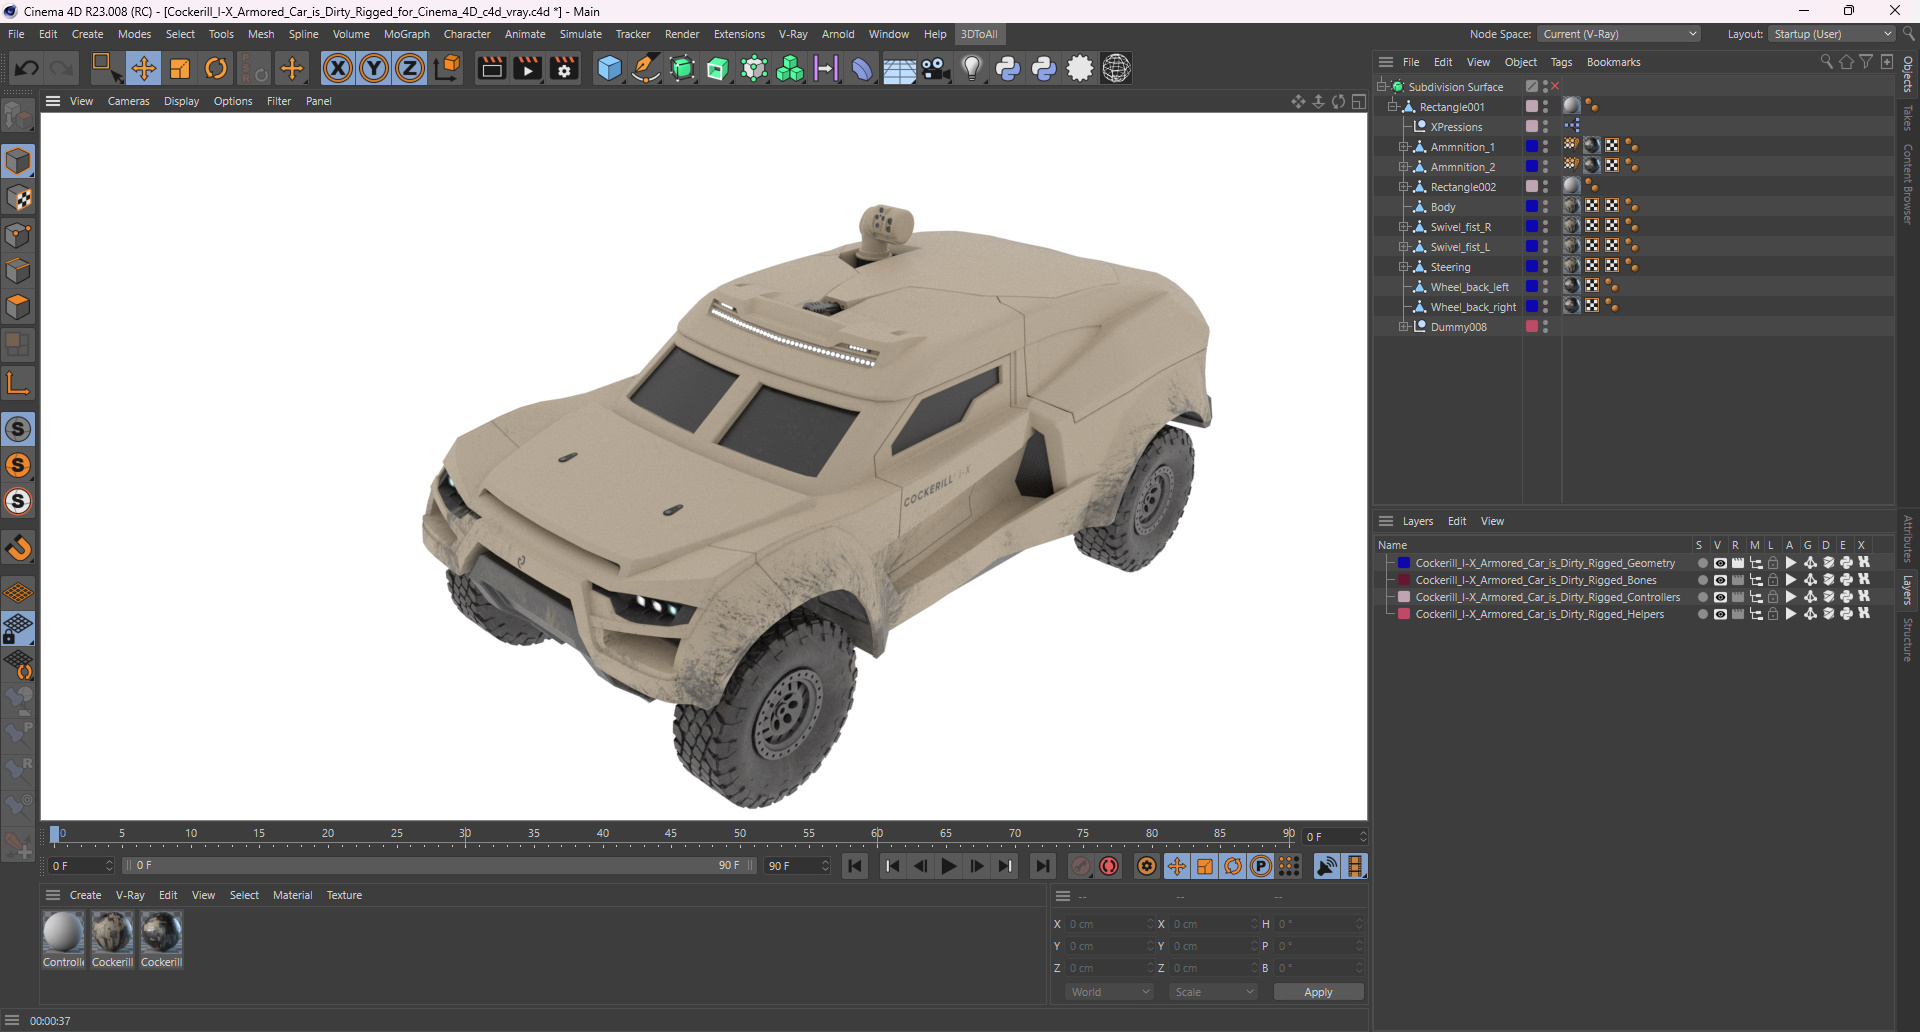The height and width of the screenshot is (1032, 1920).
Task: Add a Light object
Action: pyautogui.click(x=972, y=68)
